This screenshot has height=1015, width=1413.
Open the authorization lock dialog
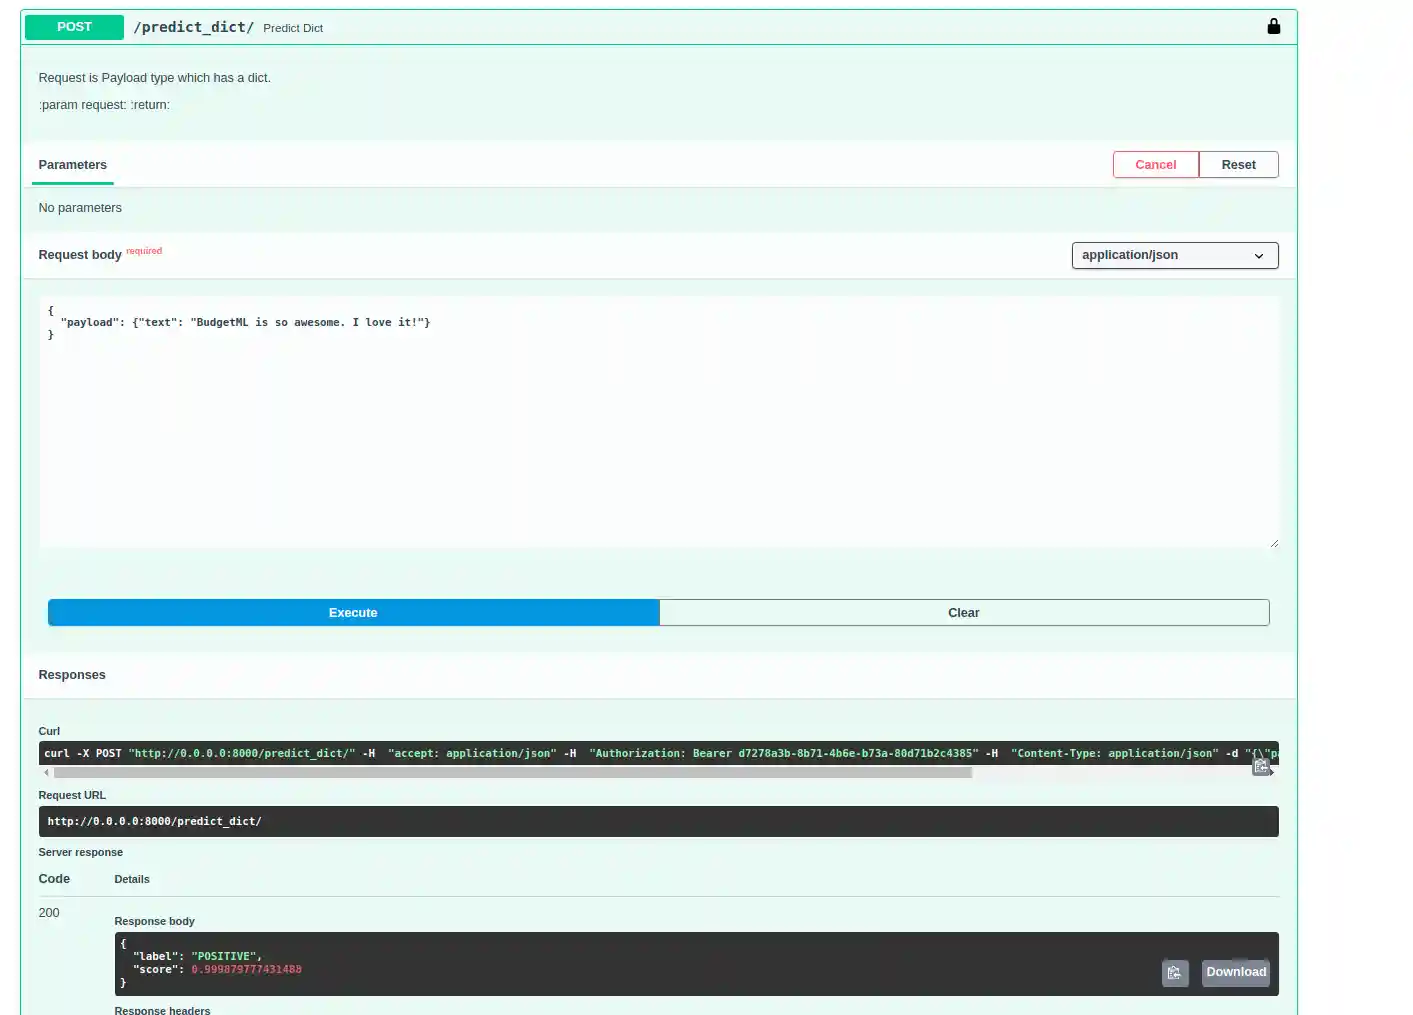pos(1274,26)
